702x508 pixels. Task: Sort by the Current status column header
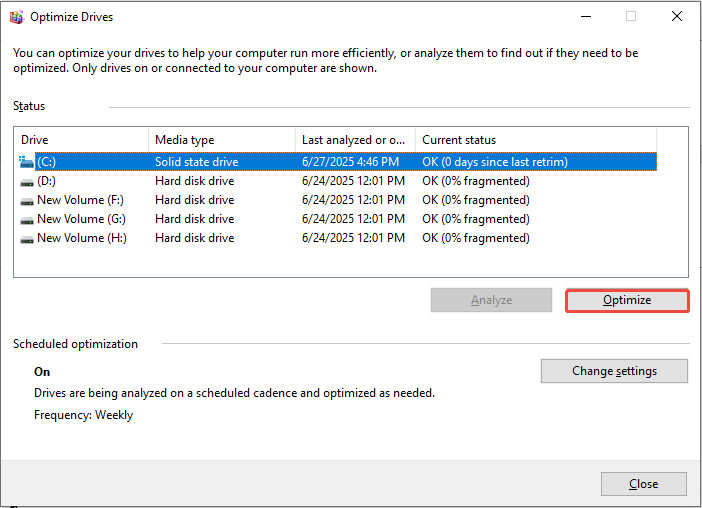point(535,140)
